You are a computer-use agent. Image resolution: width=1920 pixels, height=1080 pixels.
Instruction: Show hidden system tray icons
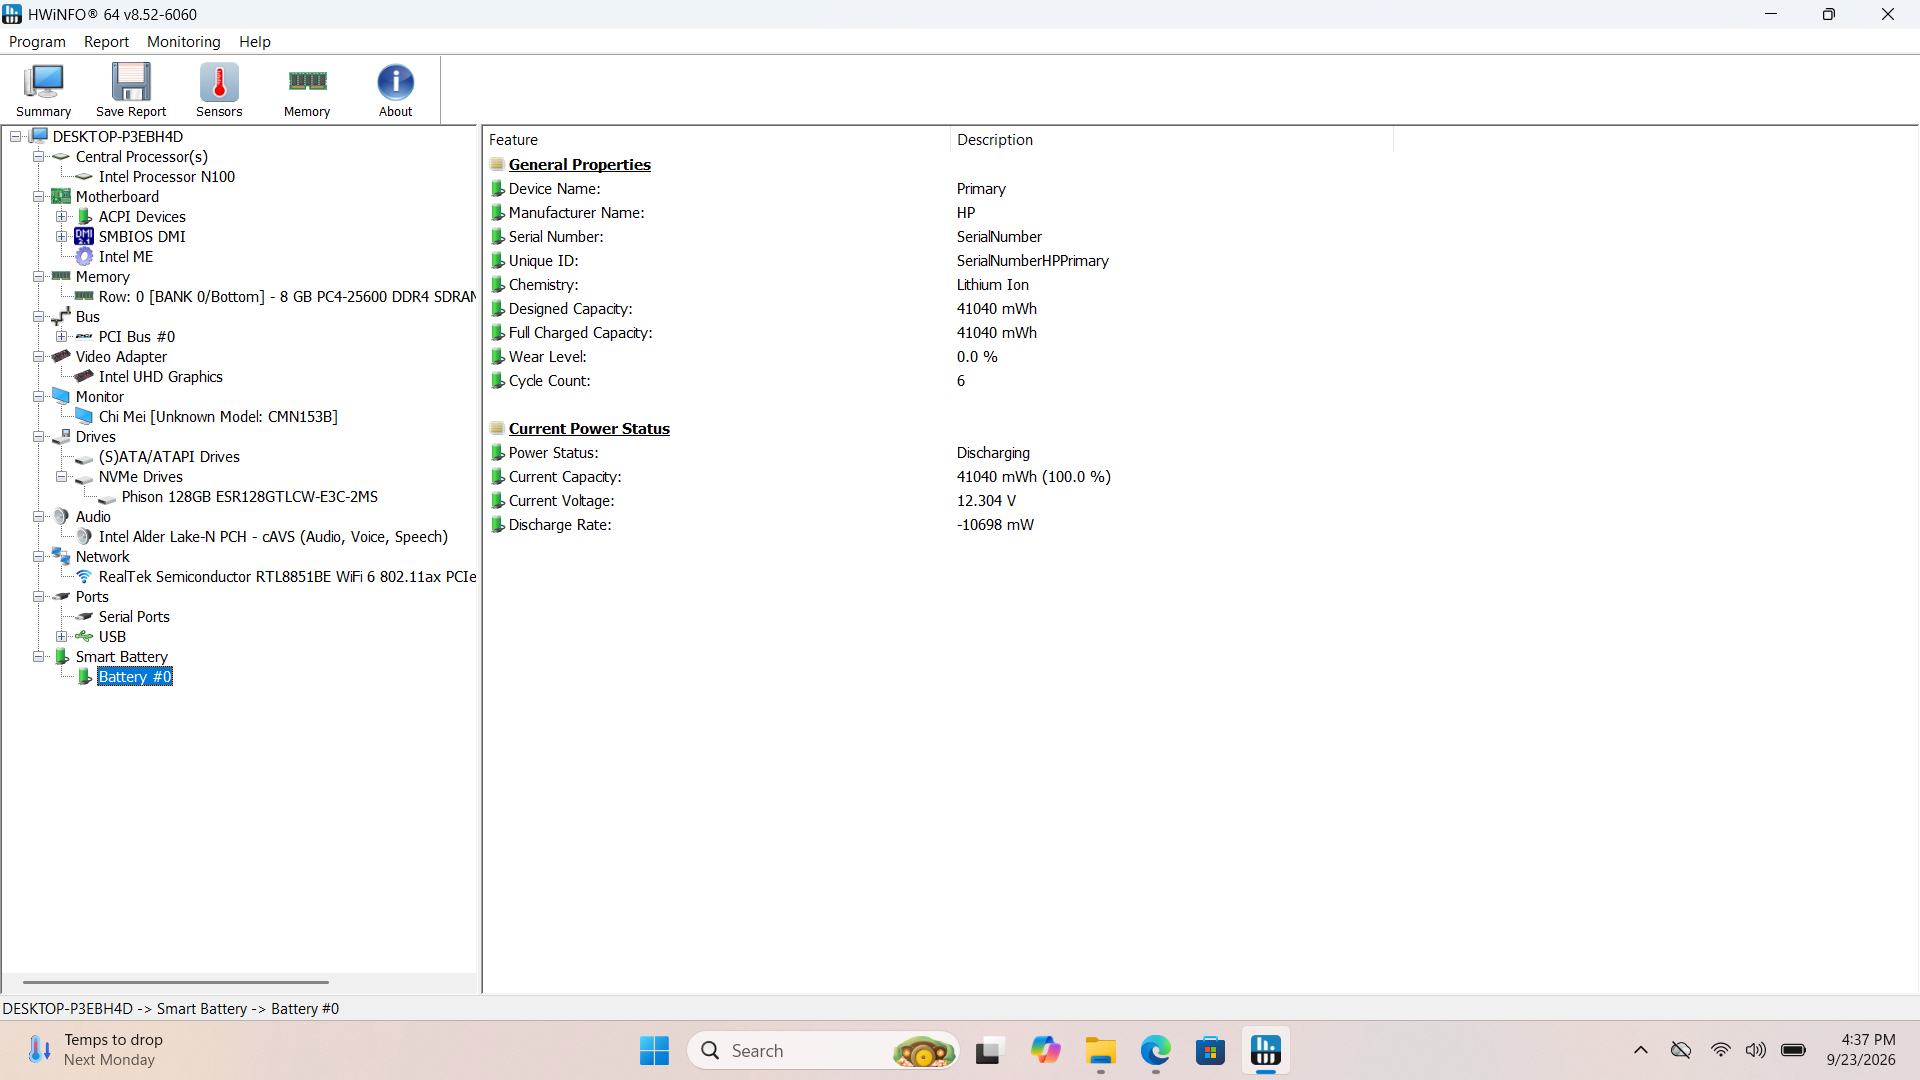pyautogui.click(x=1641, y=1050)
